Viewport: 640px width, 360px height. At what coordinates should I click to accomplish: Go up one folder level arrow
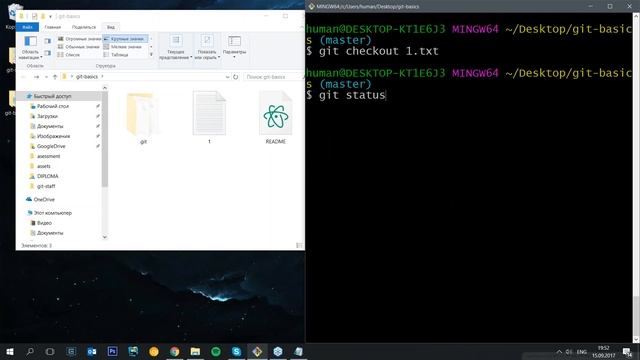coord(55,77)
